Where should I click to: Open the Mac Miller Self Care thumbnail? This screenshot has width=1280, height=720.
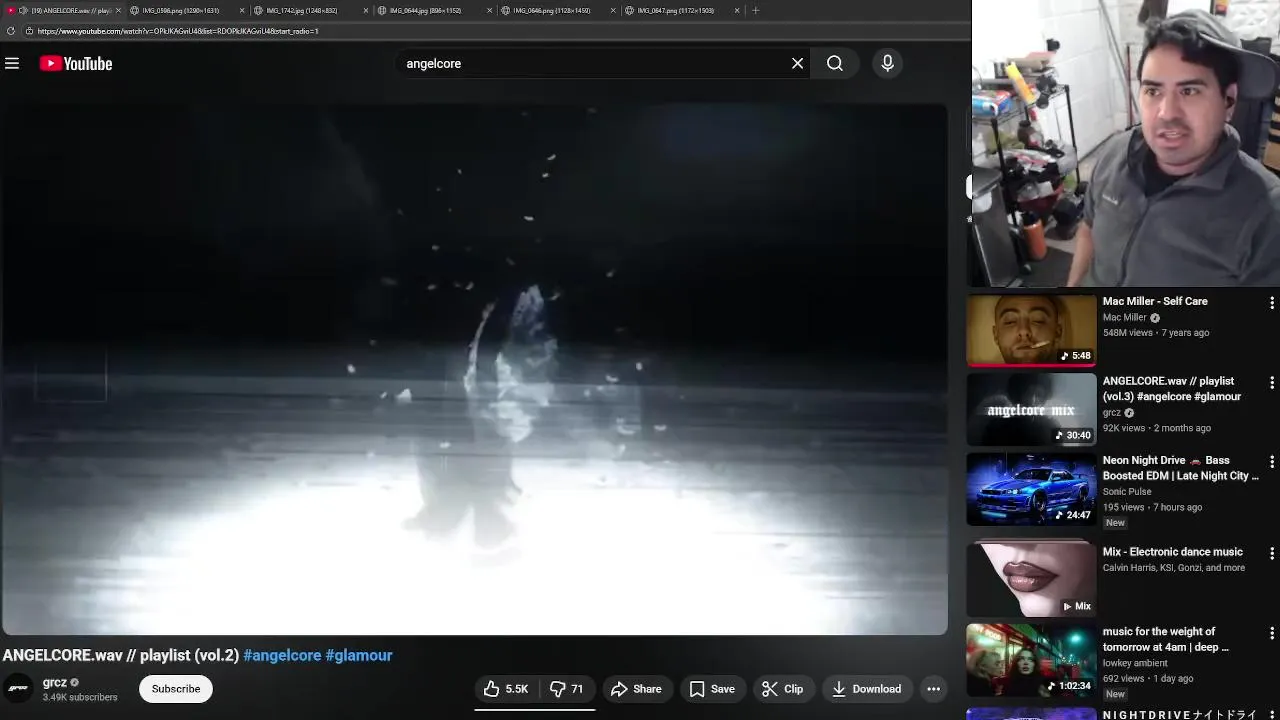[1031, 330]
